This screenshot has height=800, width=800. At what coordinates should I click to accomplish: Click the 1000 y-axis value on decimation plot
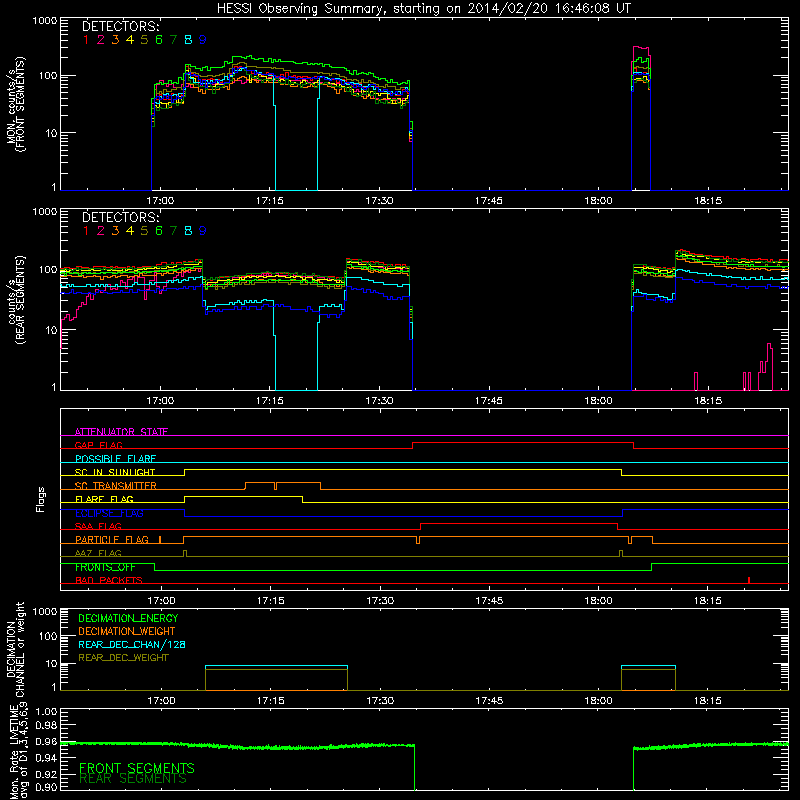pos(45,611)
